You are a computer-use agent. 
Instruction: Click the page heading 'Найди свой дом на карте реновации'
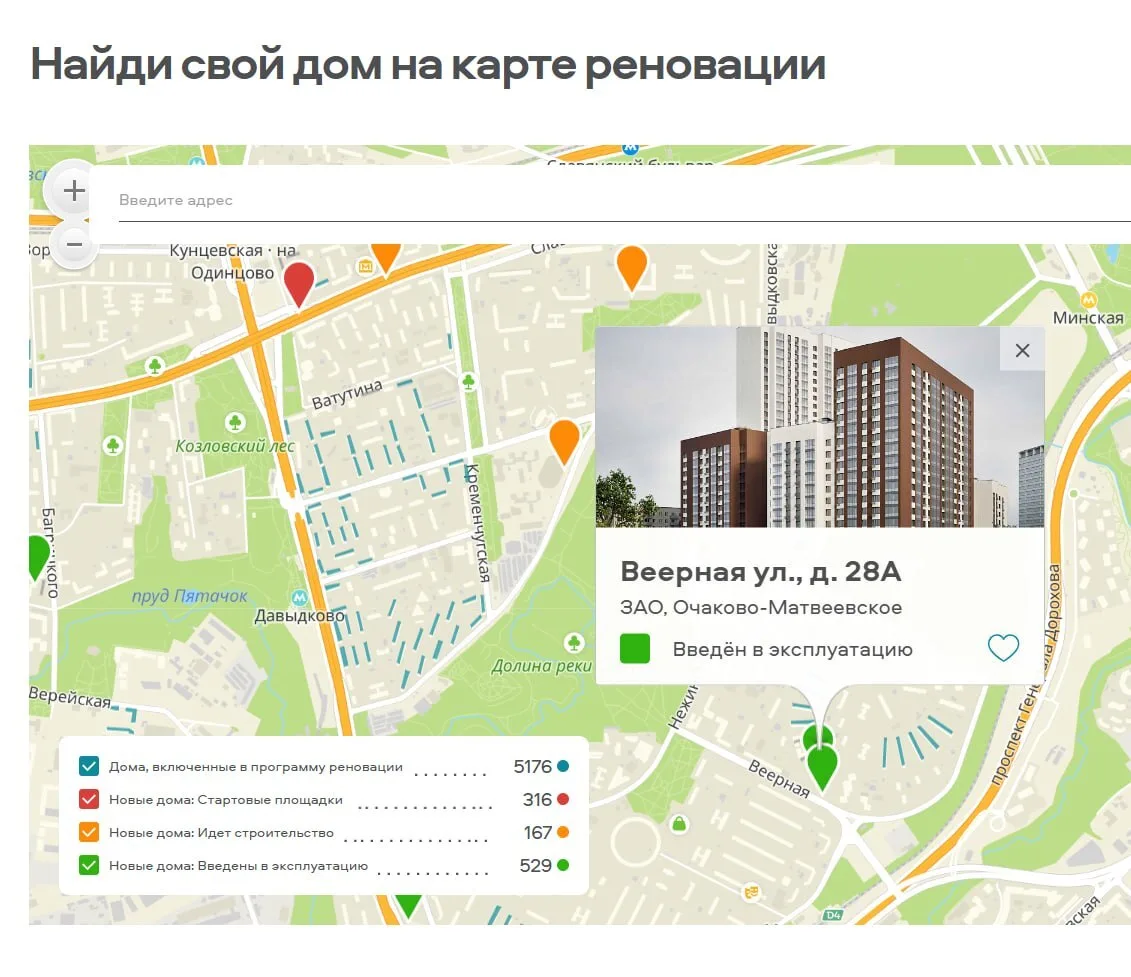click(x=428, y=64)
